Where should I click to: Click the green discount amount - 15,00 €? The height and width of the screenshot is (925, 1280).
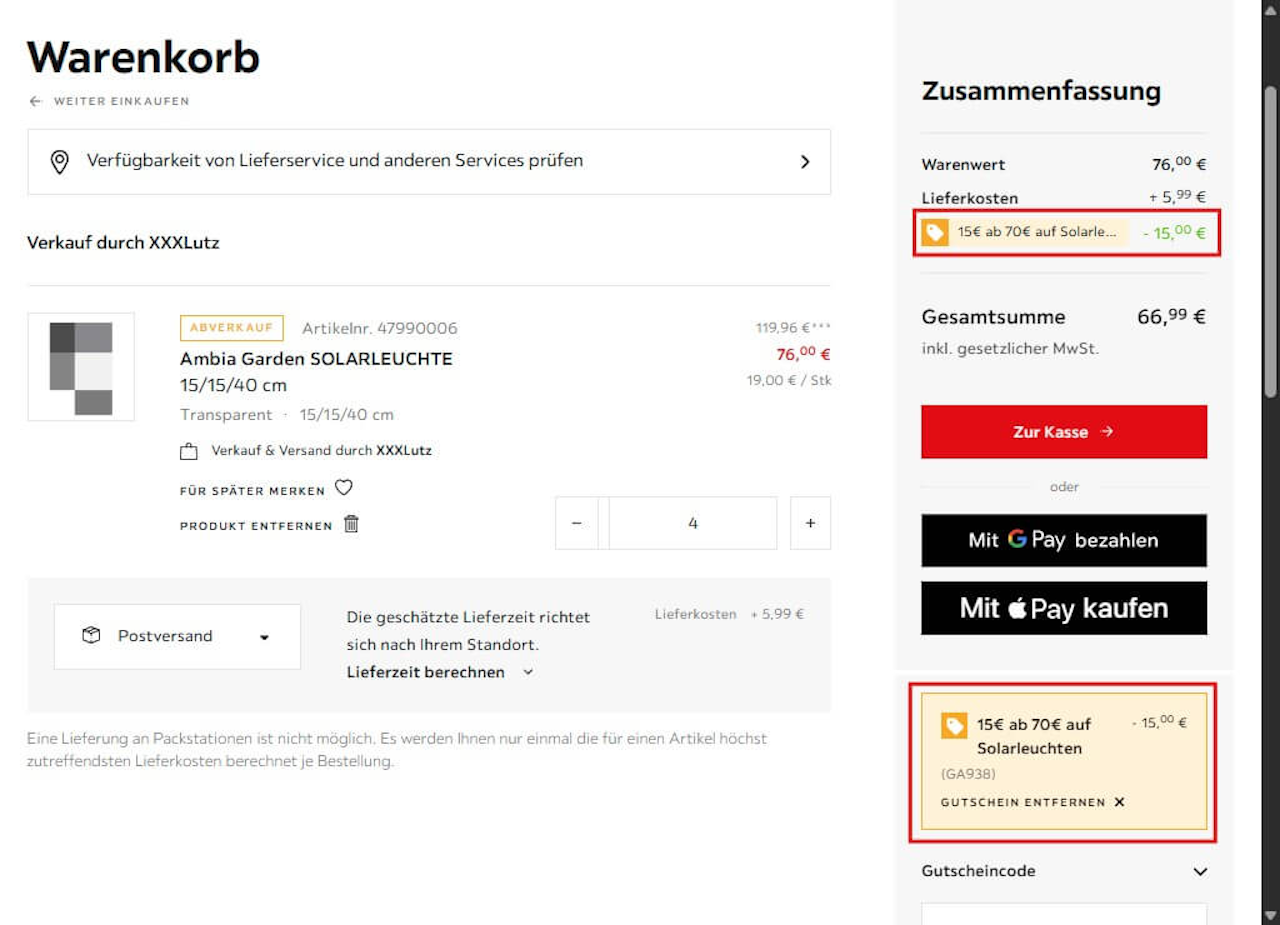(x=1174, y=233)
